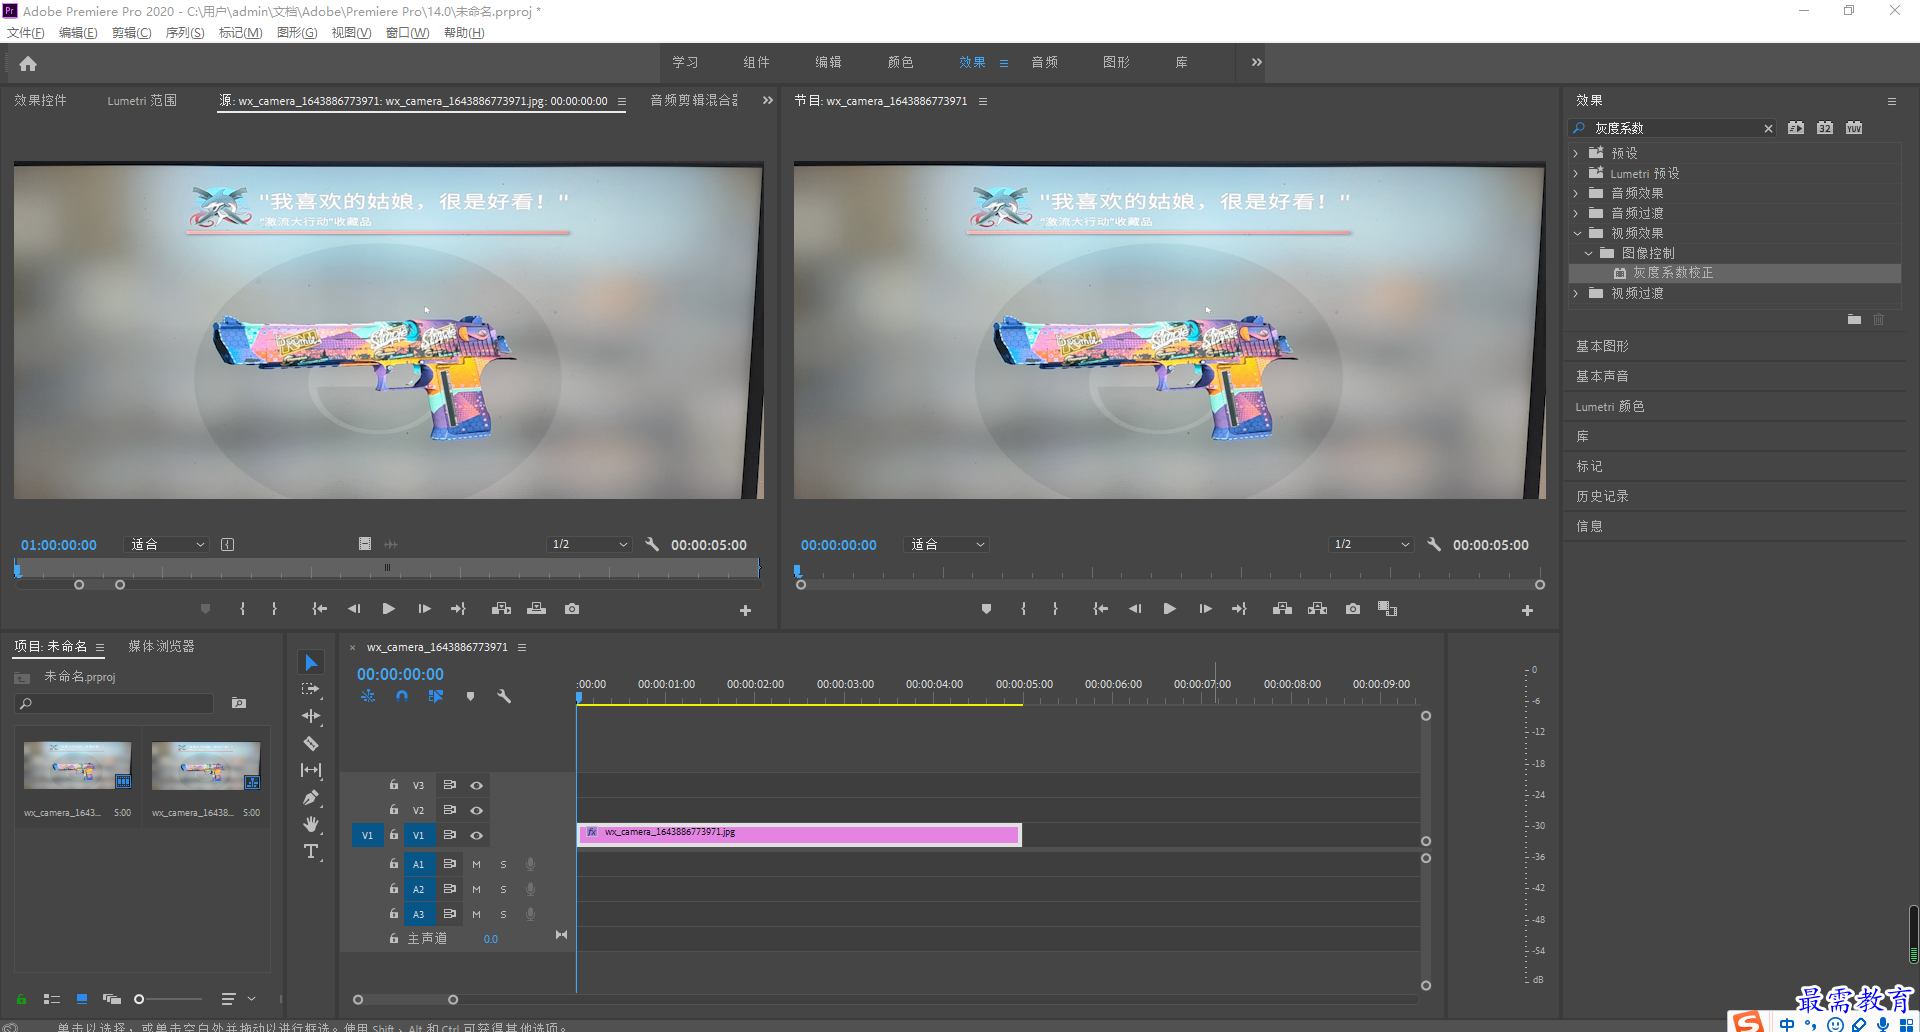Viewport: 1920px width, 1032px height.
Task: Open program monitor settings wrench
Action: pyautogui.click(x=1434, y=544)
